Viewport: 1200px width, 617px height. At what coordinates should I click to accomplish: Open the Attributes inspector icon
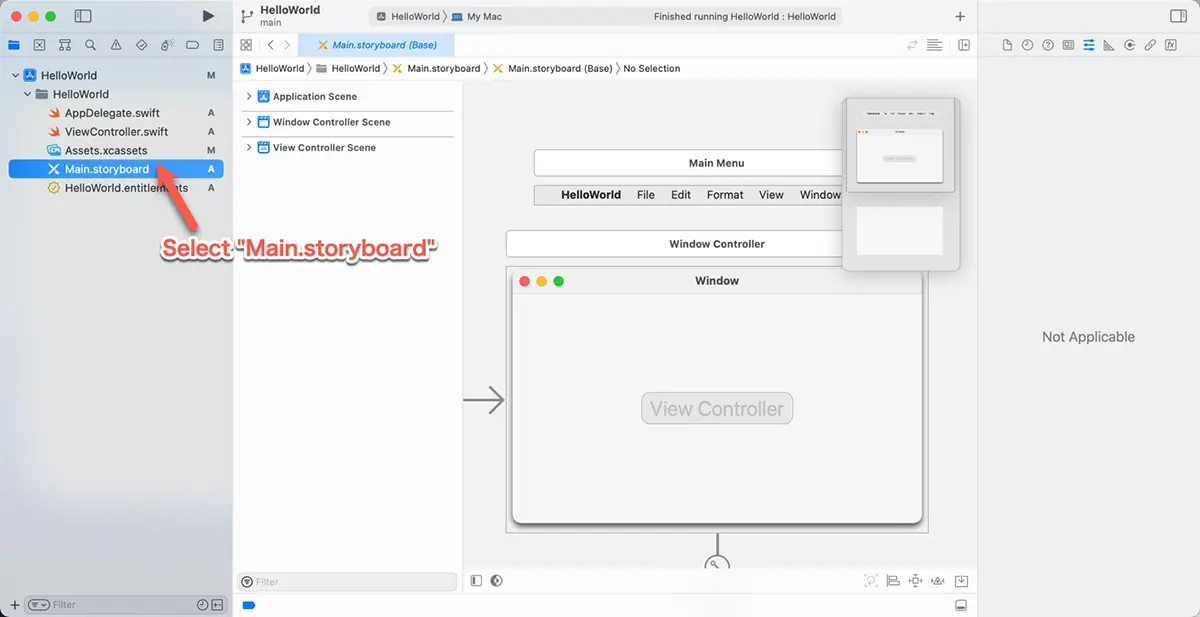[x=1089, y=45]
